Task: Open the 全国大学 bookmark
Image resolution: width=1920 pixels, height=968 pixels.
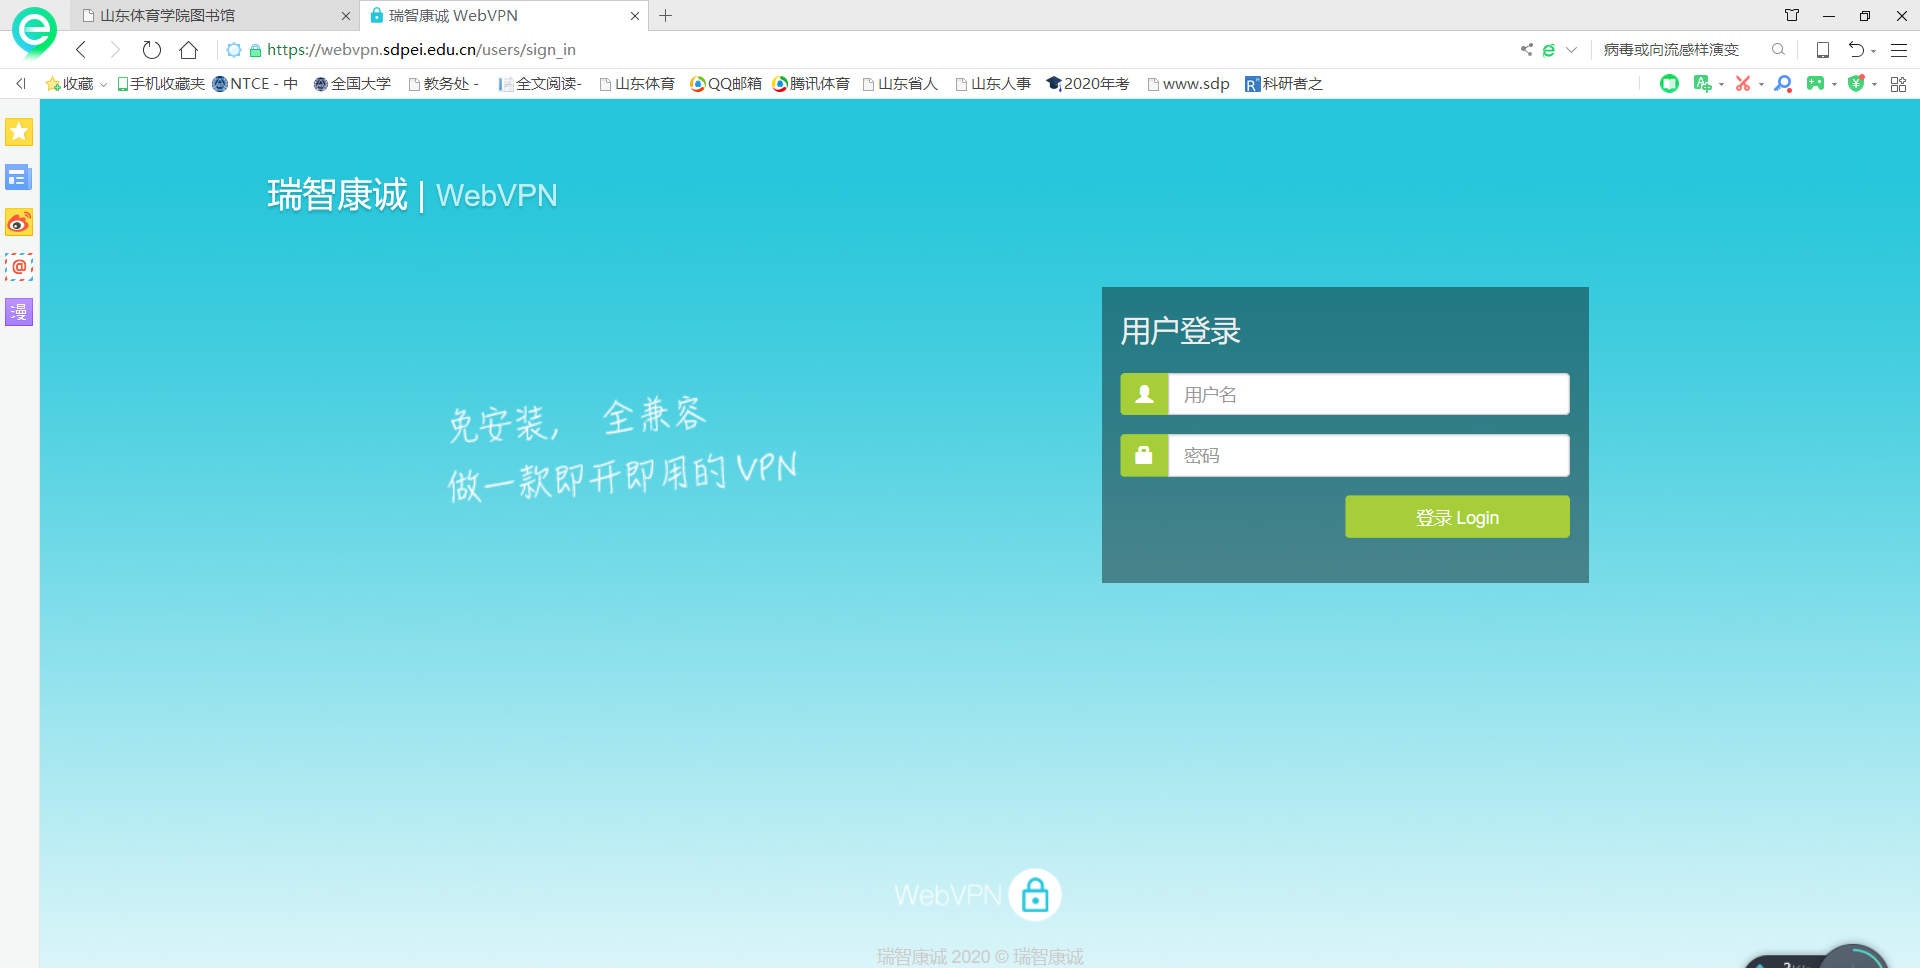Action: pos(352,84)
